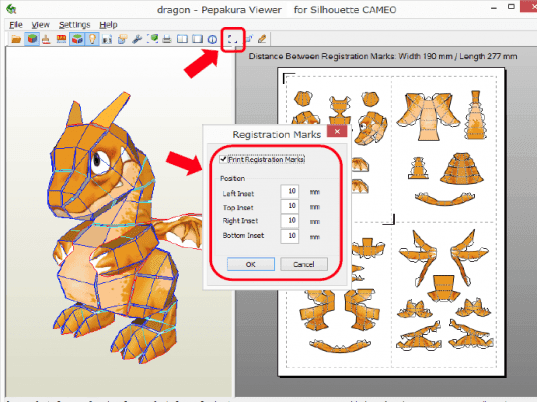This screenshot has height=402, width=537.
Task: Click the red counter display icon
Action: click(x=61, y=39)
